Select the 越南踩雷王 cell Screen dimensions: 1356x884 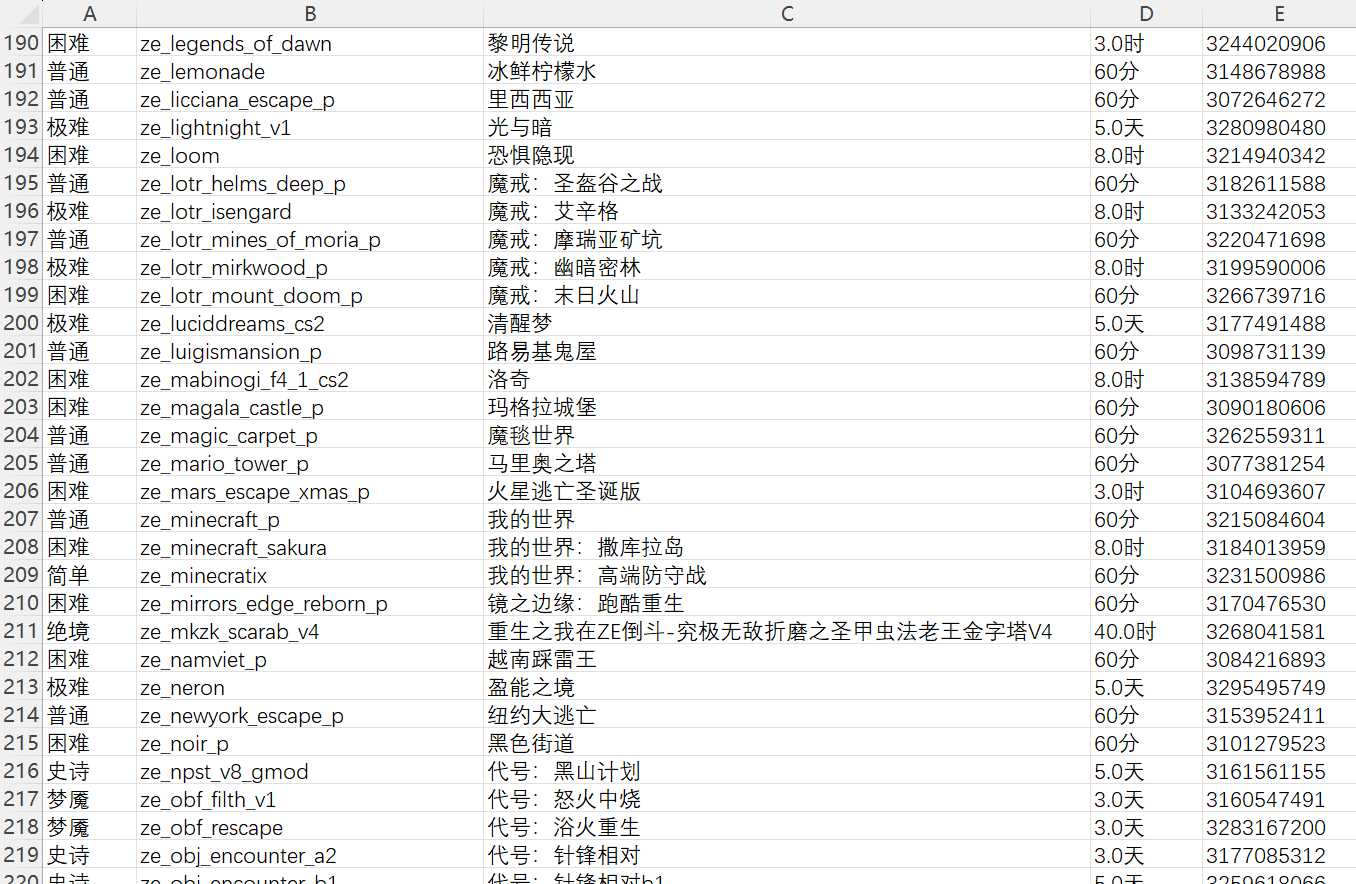tap(787, 660)
